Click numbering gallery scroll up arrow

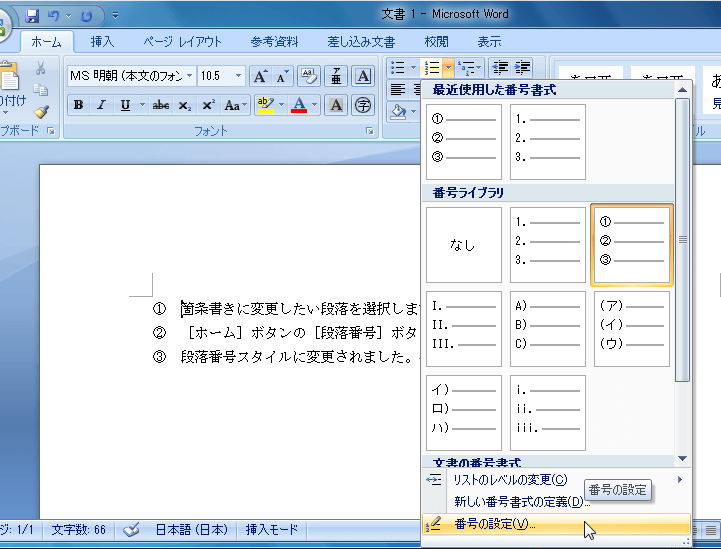point(683,90)
